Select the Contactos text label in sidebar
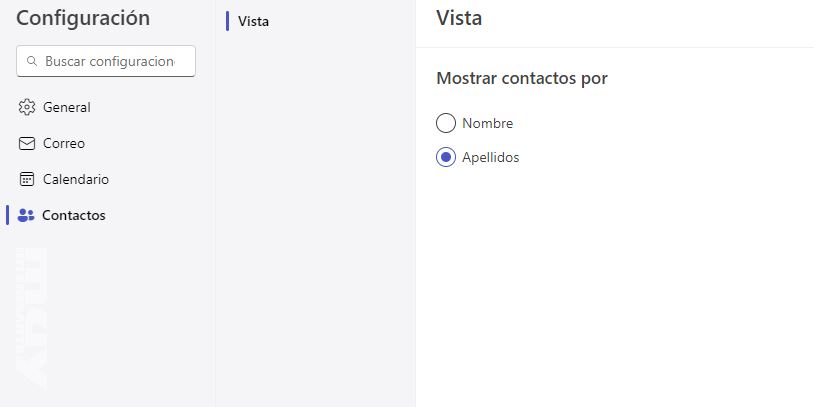814x407 pixels. [74, 215]
